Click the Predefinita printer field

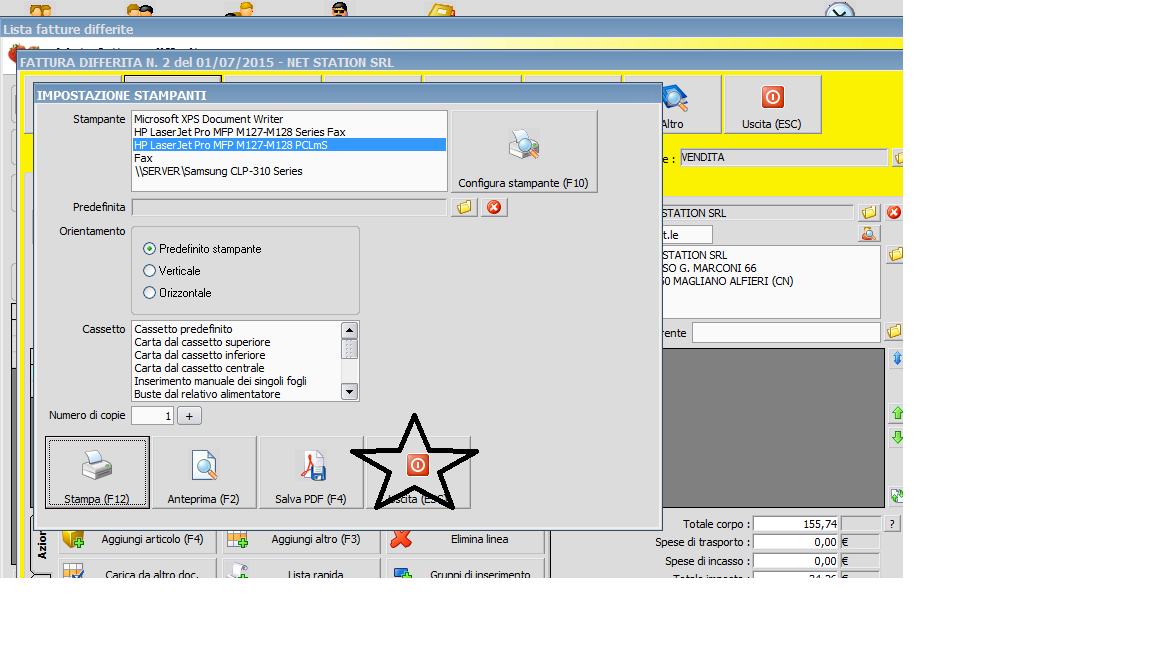coord(289,207)
